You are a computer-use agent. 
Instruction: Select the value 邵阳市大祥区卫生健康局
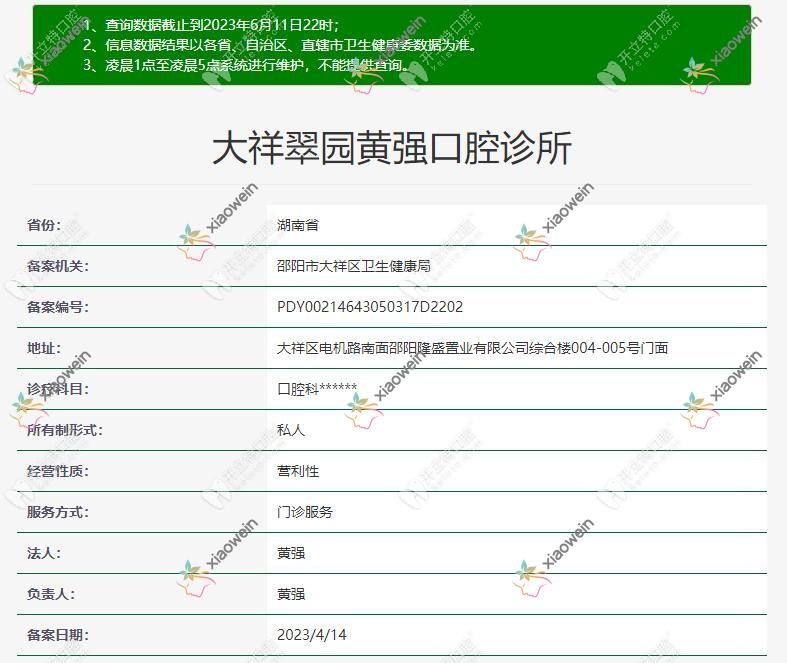click(354, 266)
